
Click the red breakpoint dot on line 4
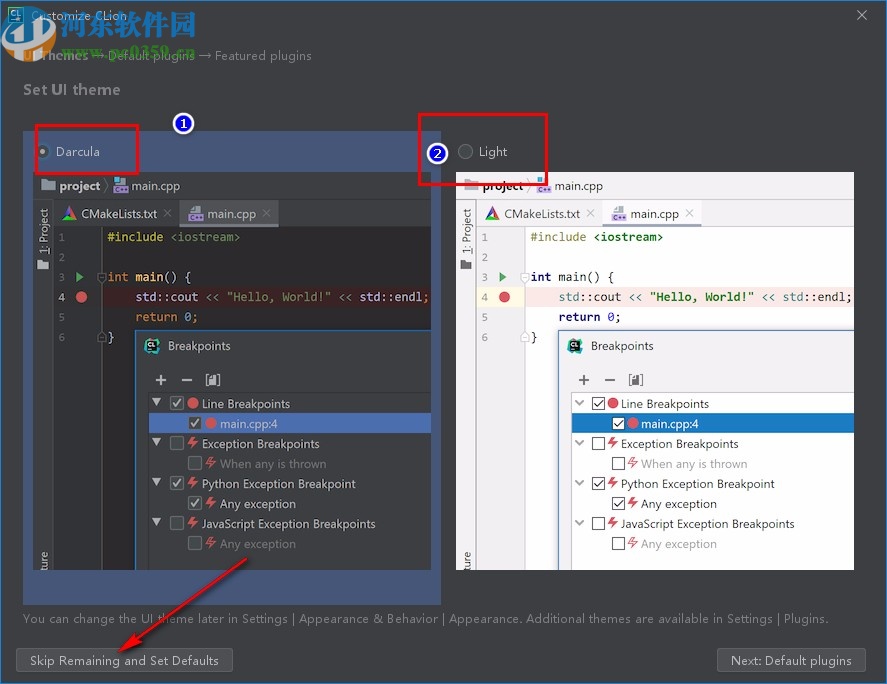pyautogui.click(x=81, y=296)
